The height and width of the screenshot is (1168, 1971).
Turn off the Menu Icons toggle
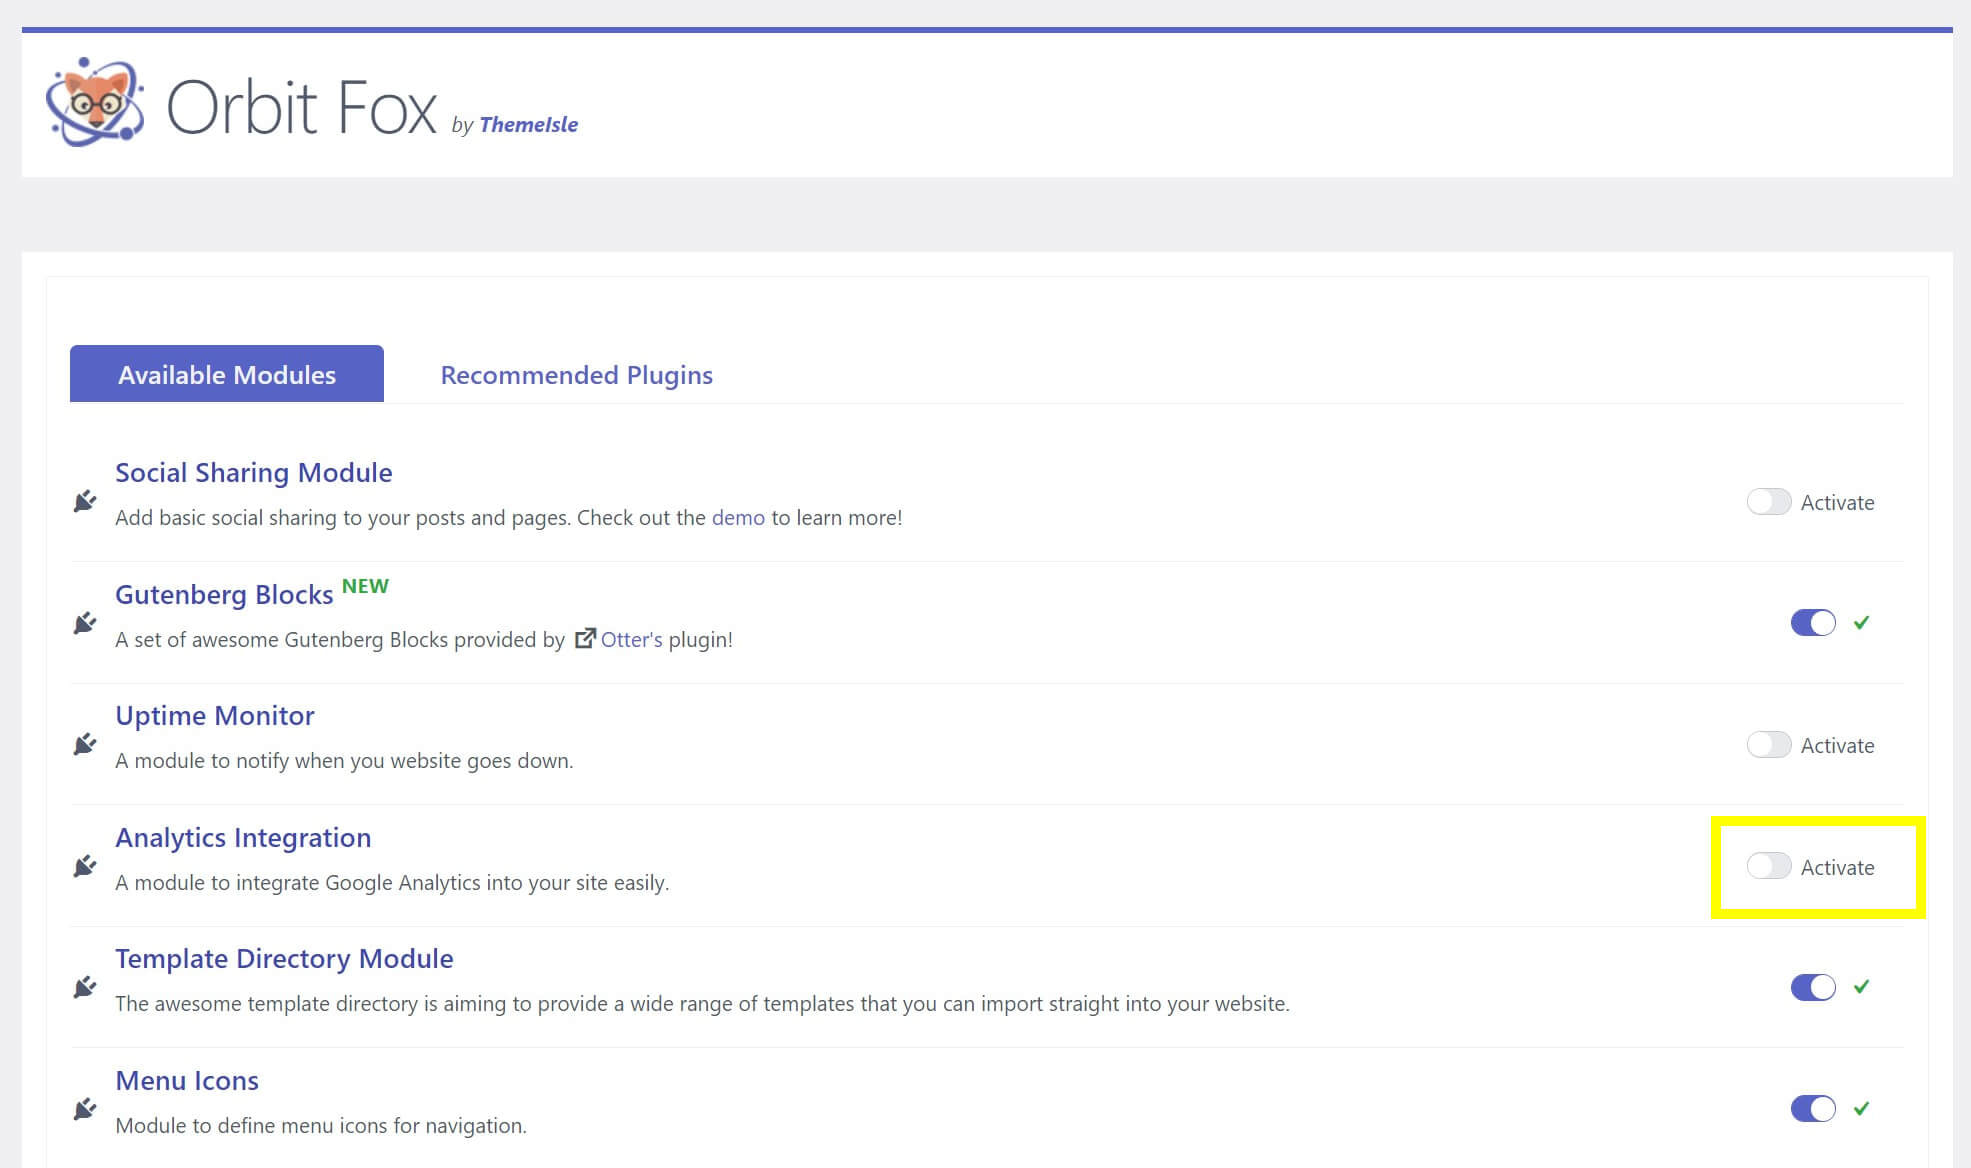tap(1813, 1108)
